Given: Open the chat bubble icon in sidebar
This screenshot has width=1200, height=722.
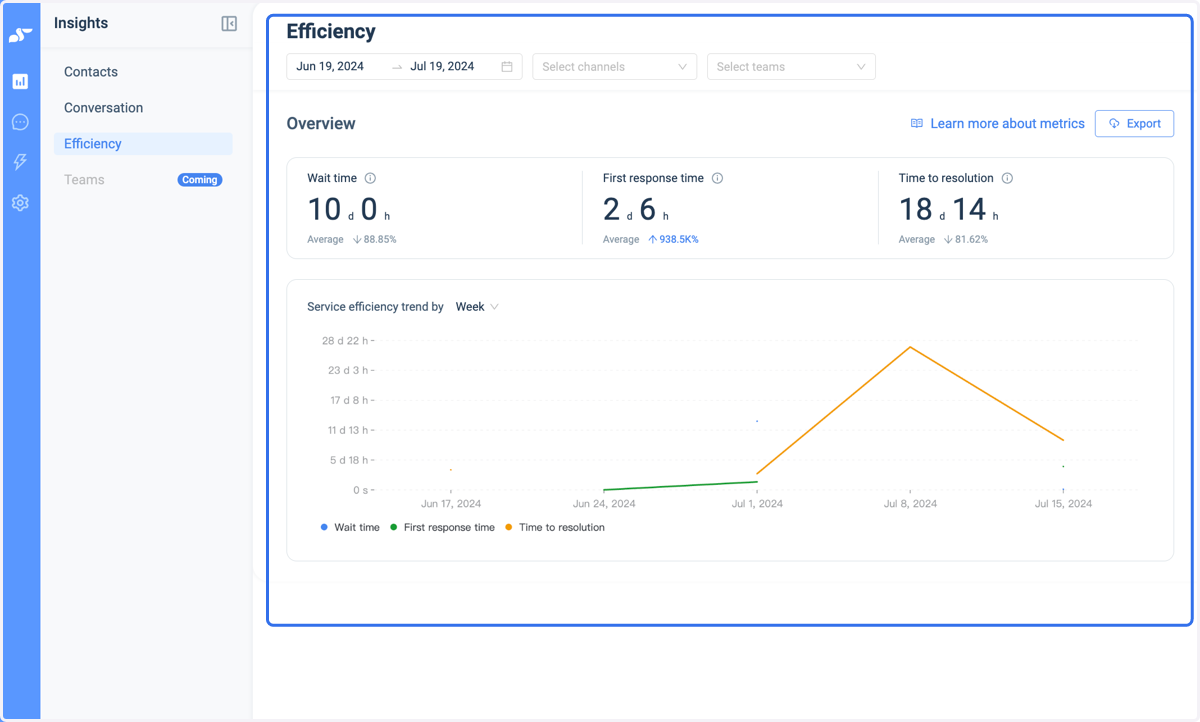Looking at the screenshot, I should [20, 122].
